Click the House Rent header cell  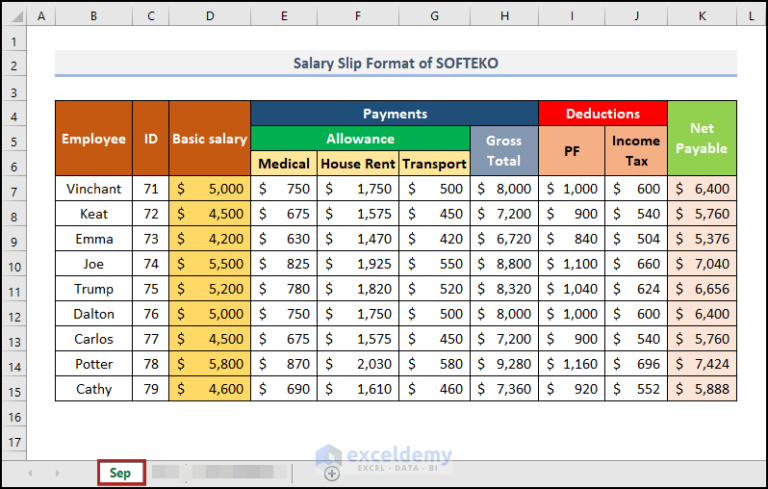[x=358, y=164]
